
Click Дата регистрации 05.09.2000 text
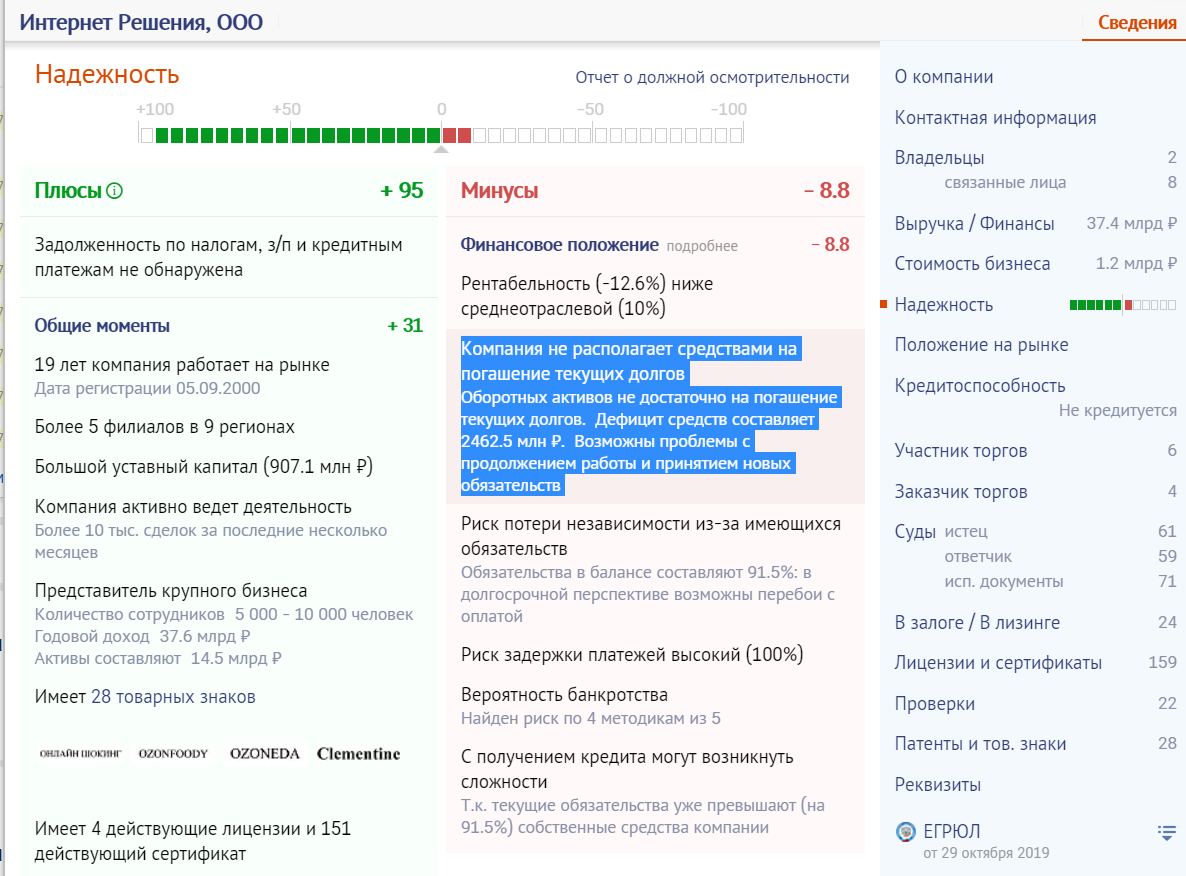pyautogui.click(x=147, y=388)
